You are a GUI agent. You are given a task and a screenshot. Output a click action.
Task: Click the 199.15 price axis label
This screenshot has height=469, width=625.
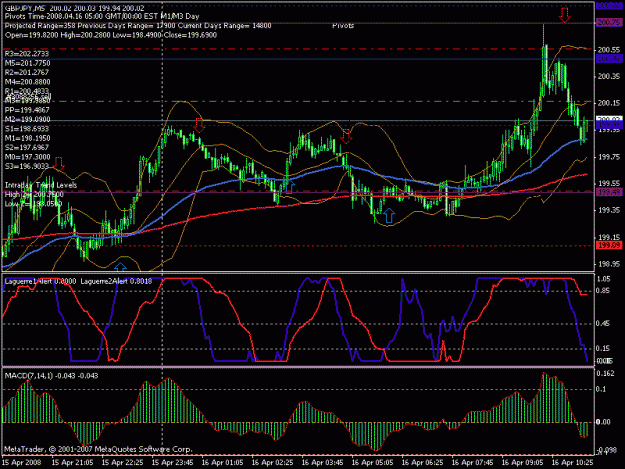coord(608,237)
